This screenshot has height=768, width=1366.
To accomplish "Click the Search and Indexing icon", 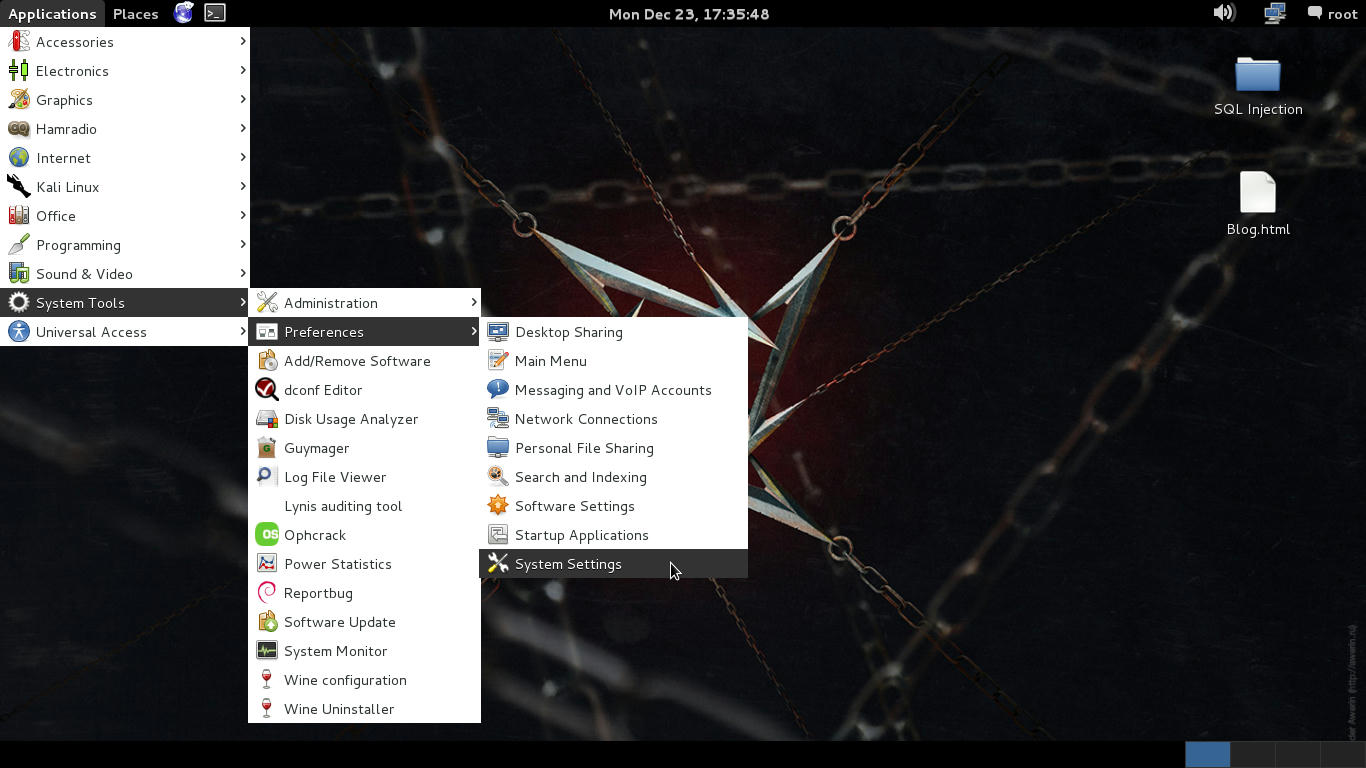I will pyautogui.click(x=498, y=477).
